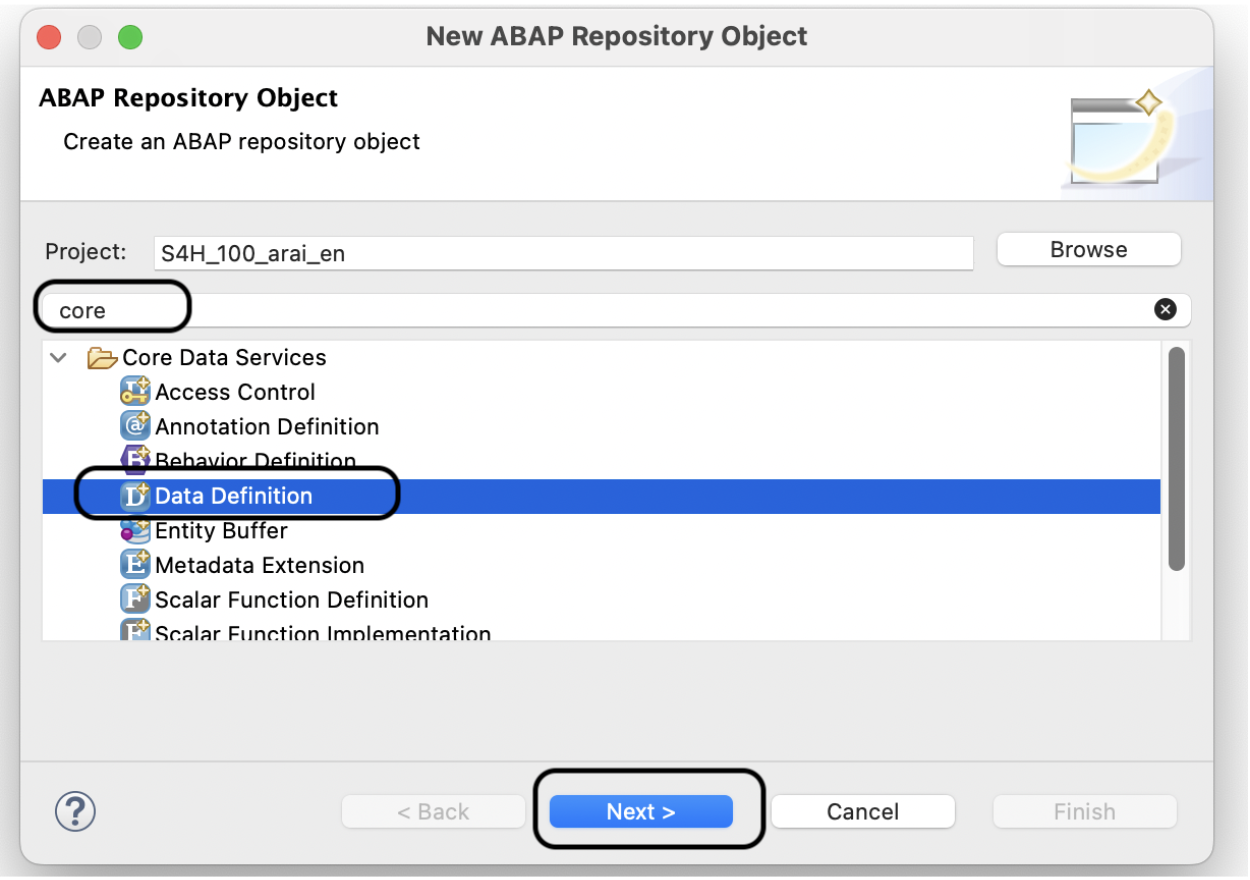Close the dialog with the red button

click(x=49, y=38)
